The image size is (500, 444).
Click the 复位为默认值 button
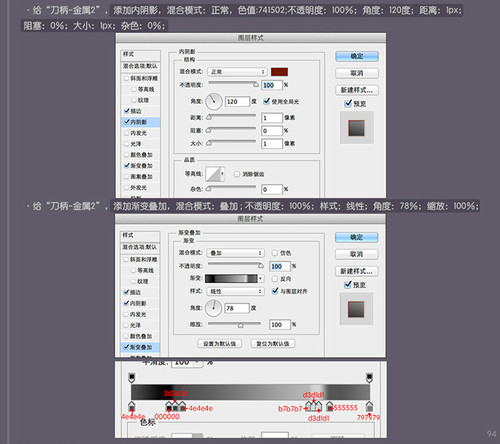(x=273, y=344)
